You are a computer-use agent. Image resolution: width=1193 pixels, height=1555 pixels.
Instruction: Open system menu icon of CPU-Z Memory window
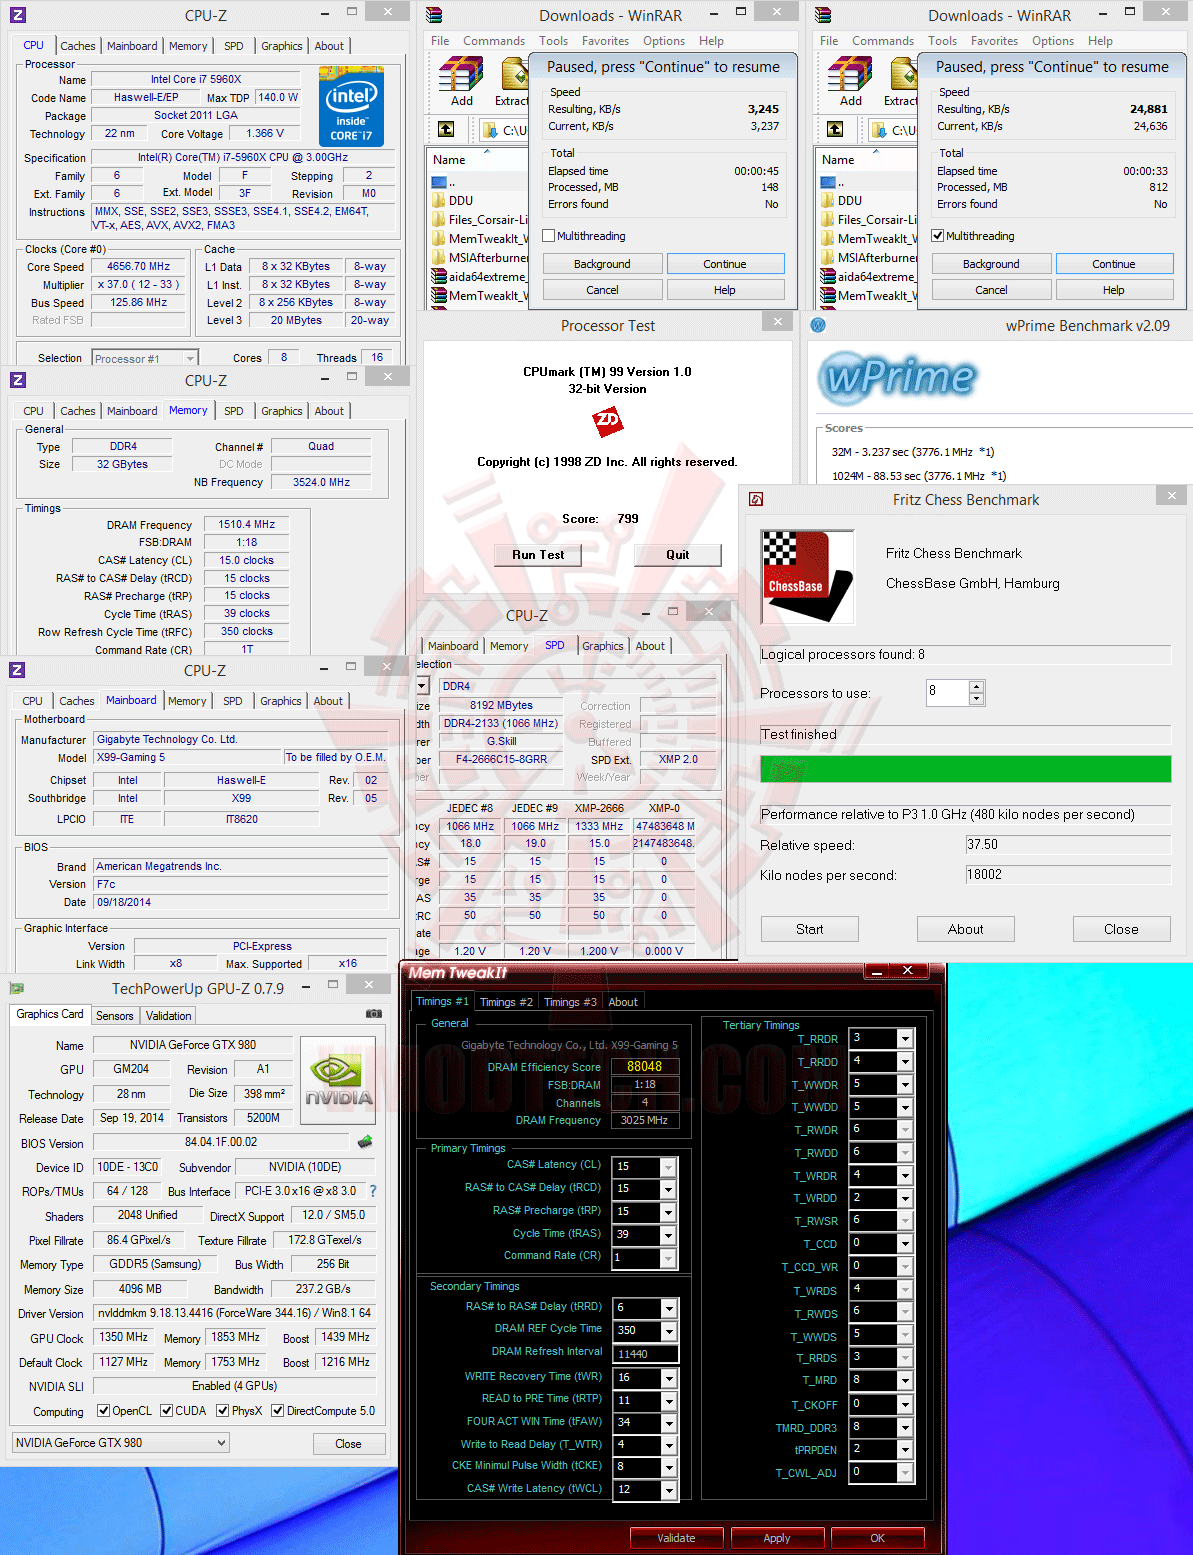point(18,380)
